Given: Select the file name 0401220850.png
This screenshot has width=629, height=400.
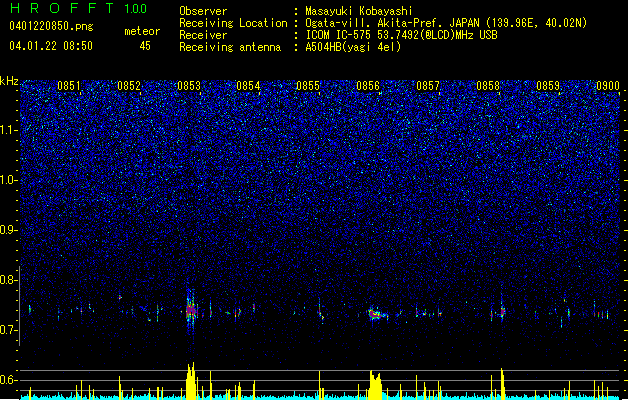Looking at the screenshot, I should 51,26.
